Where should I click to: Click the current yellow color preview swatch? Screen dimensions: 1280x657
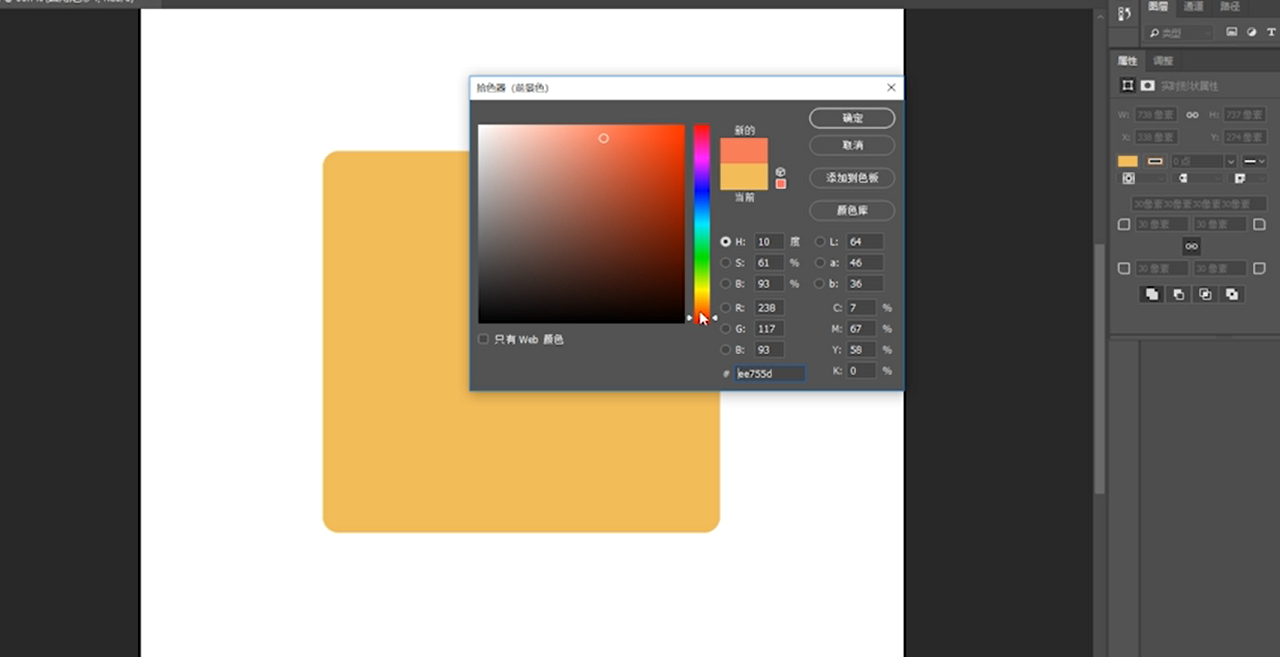[744, 177]
